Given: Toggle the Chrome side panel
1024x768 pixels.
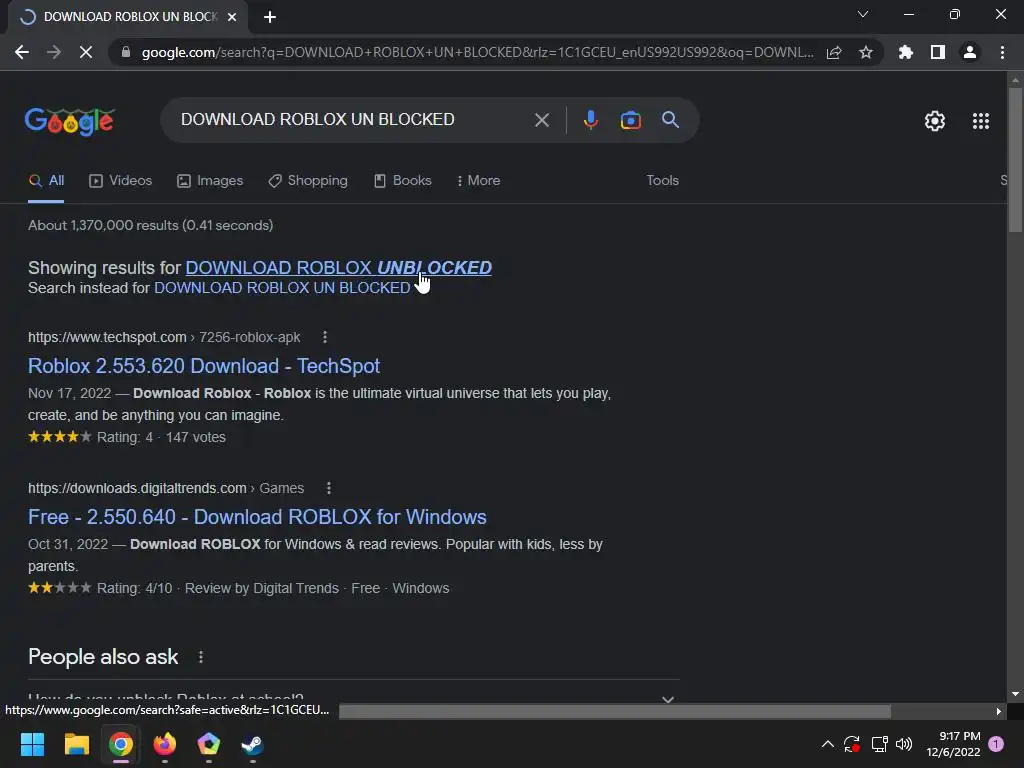Looking at the screenshot, I should point(938,52).
